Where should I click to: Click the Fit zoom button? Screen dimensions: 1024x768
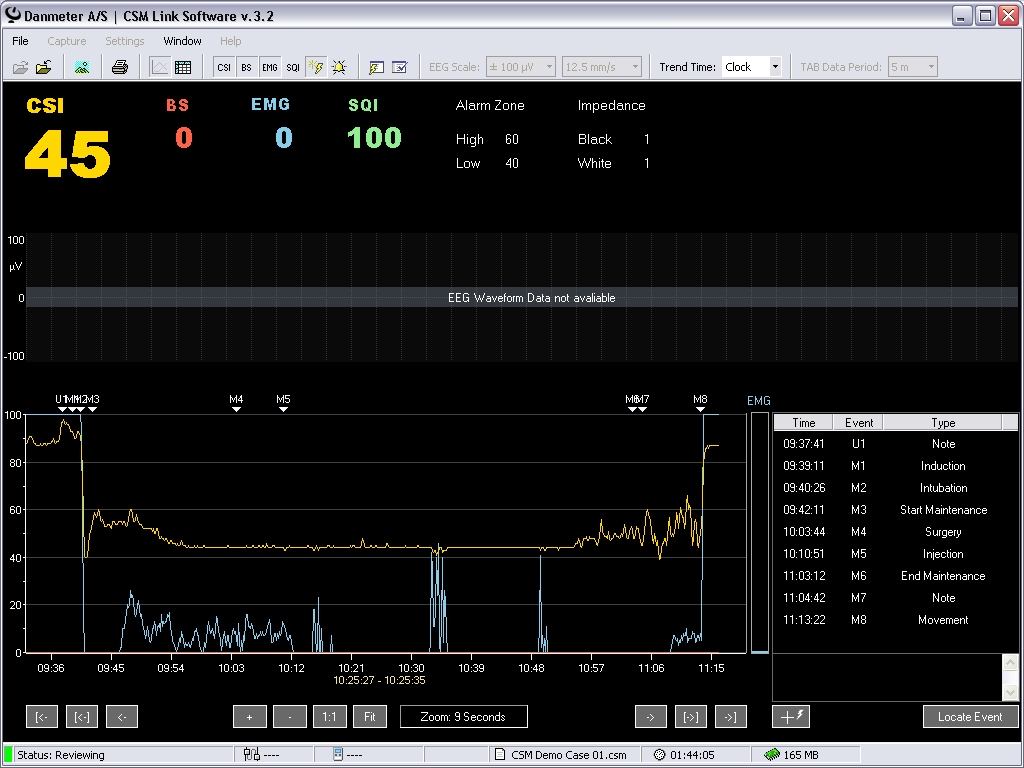click(370, 717)
